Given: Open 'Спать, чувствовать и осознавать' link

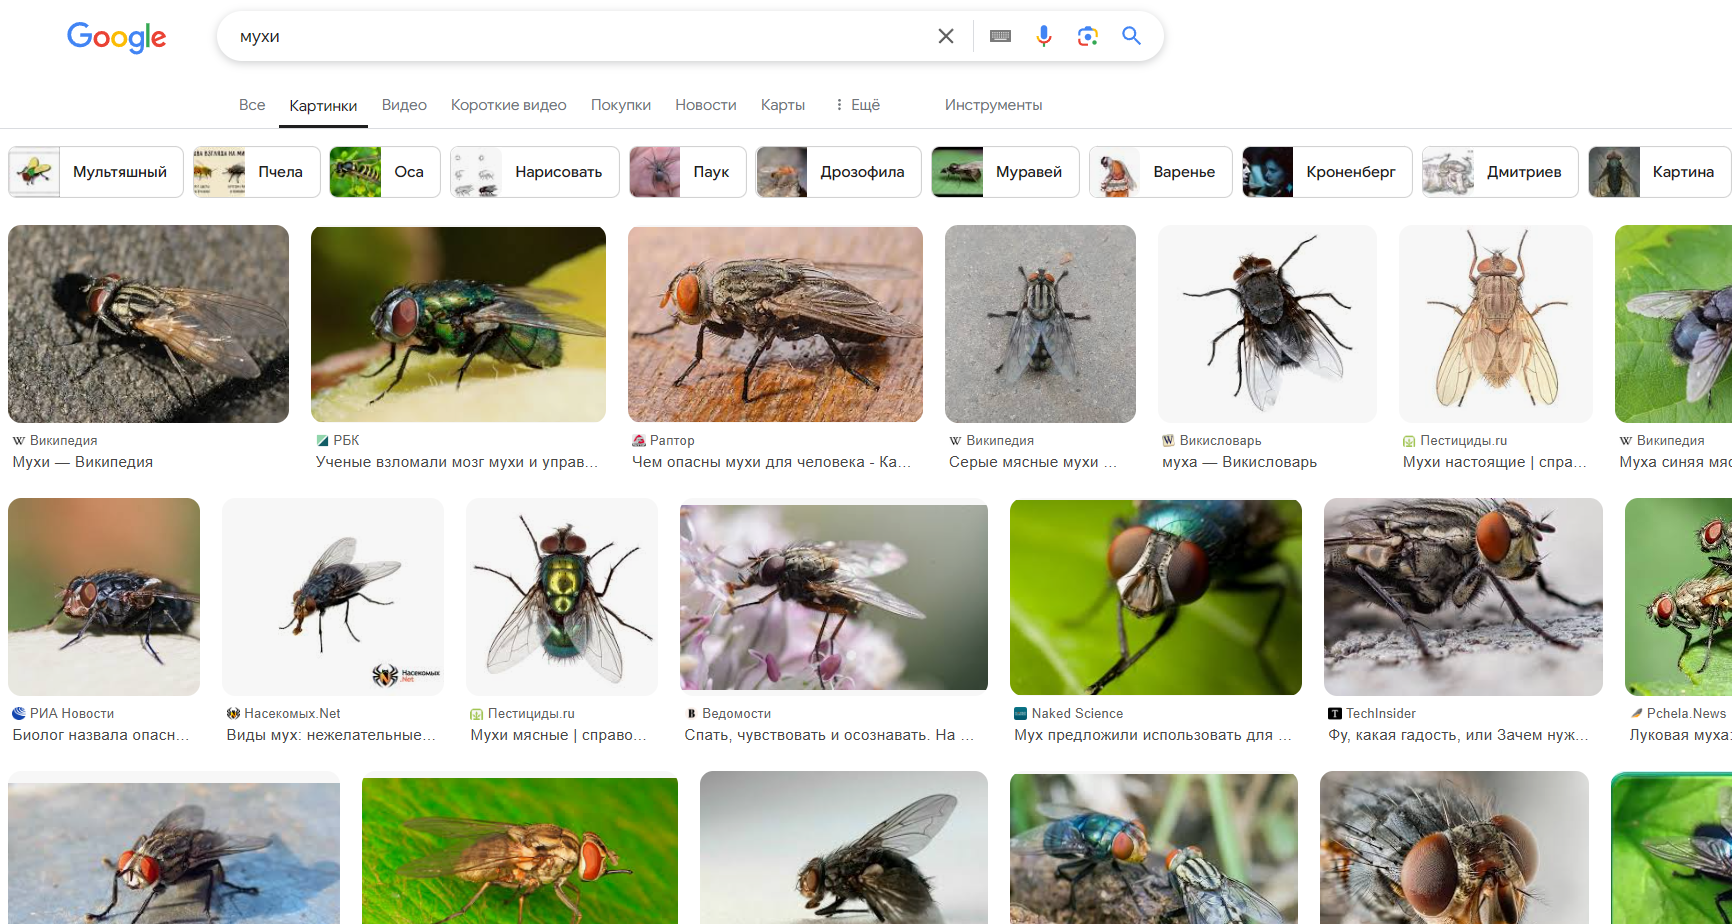Looking at the screenshot, I should click(829, 735).
